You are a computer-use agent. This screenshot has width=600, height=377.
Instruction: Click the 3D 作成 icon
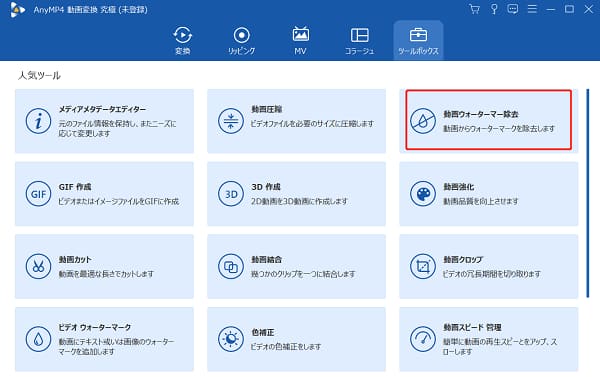point(231,194)
